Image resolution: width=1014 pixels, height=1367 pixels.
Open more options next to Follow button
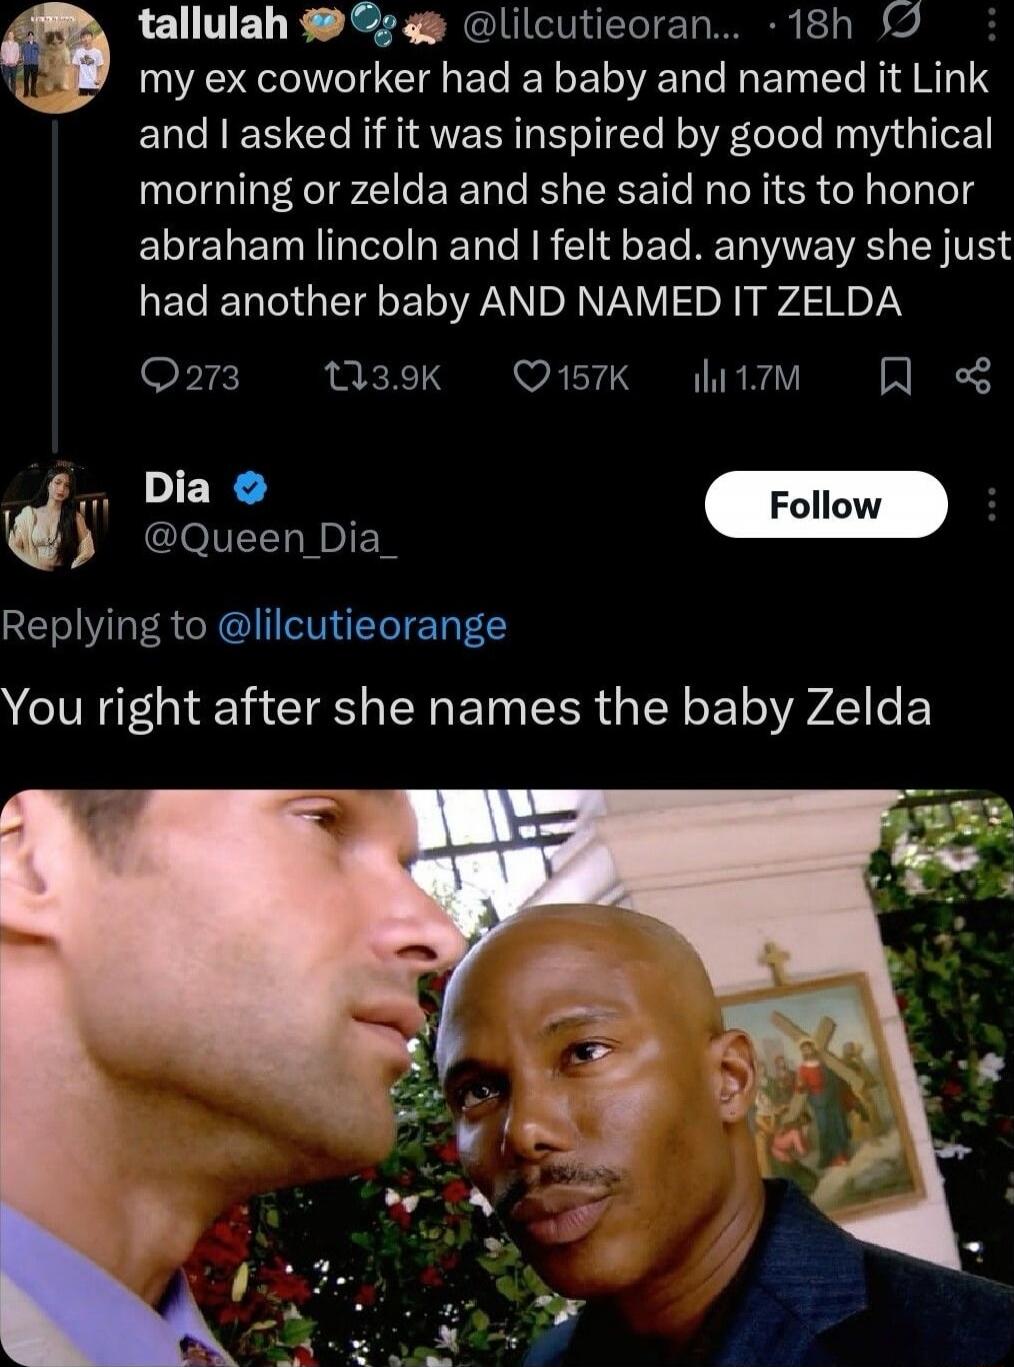click(991, 505)
